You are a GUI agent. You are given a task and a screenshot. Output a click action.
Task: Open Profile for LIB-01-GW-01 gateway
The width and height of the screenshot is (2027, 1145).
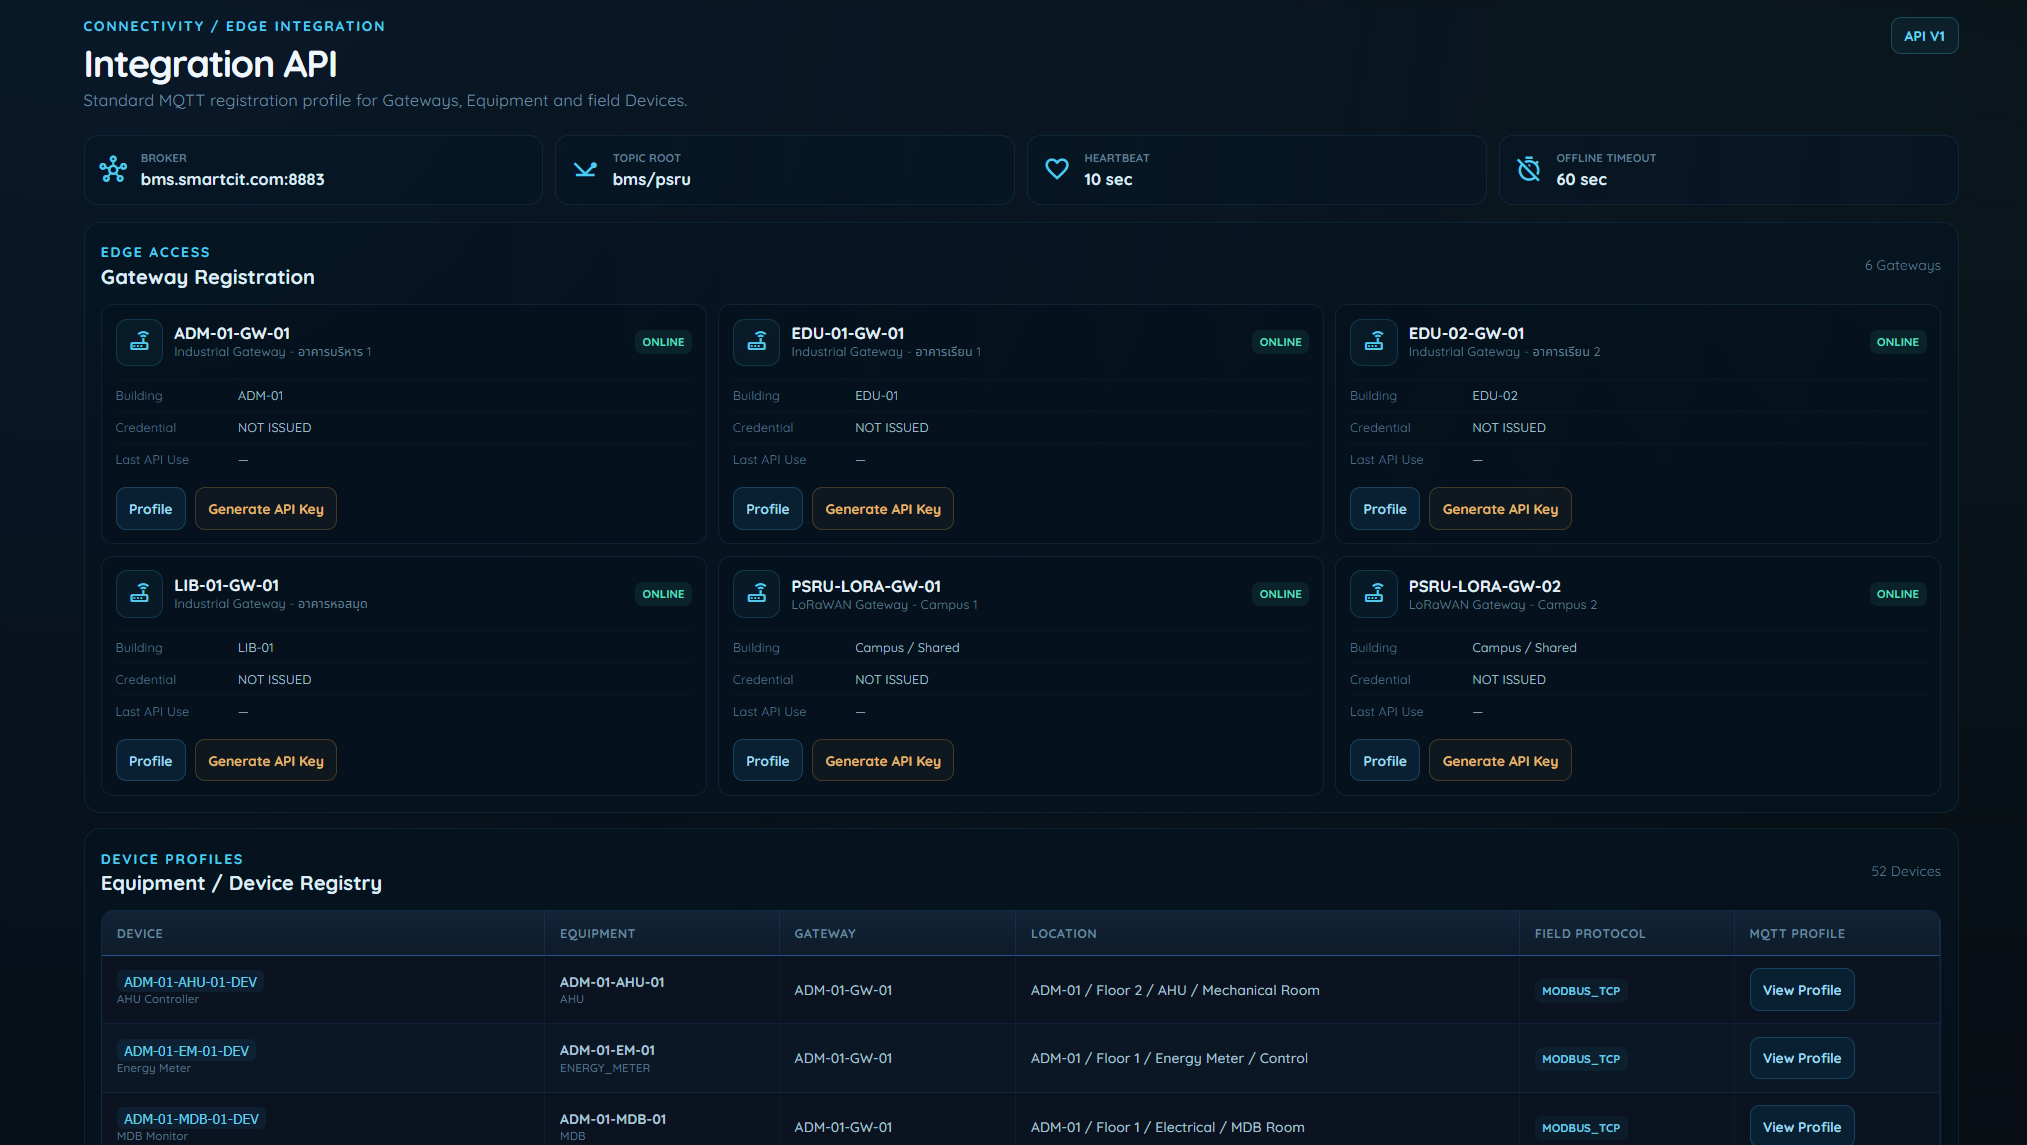pos(151,761)
